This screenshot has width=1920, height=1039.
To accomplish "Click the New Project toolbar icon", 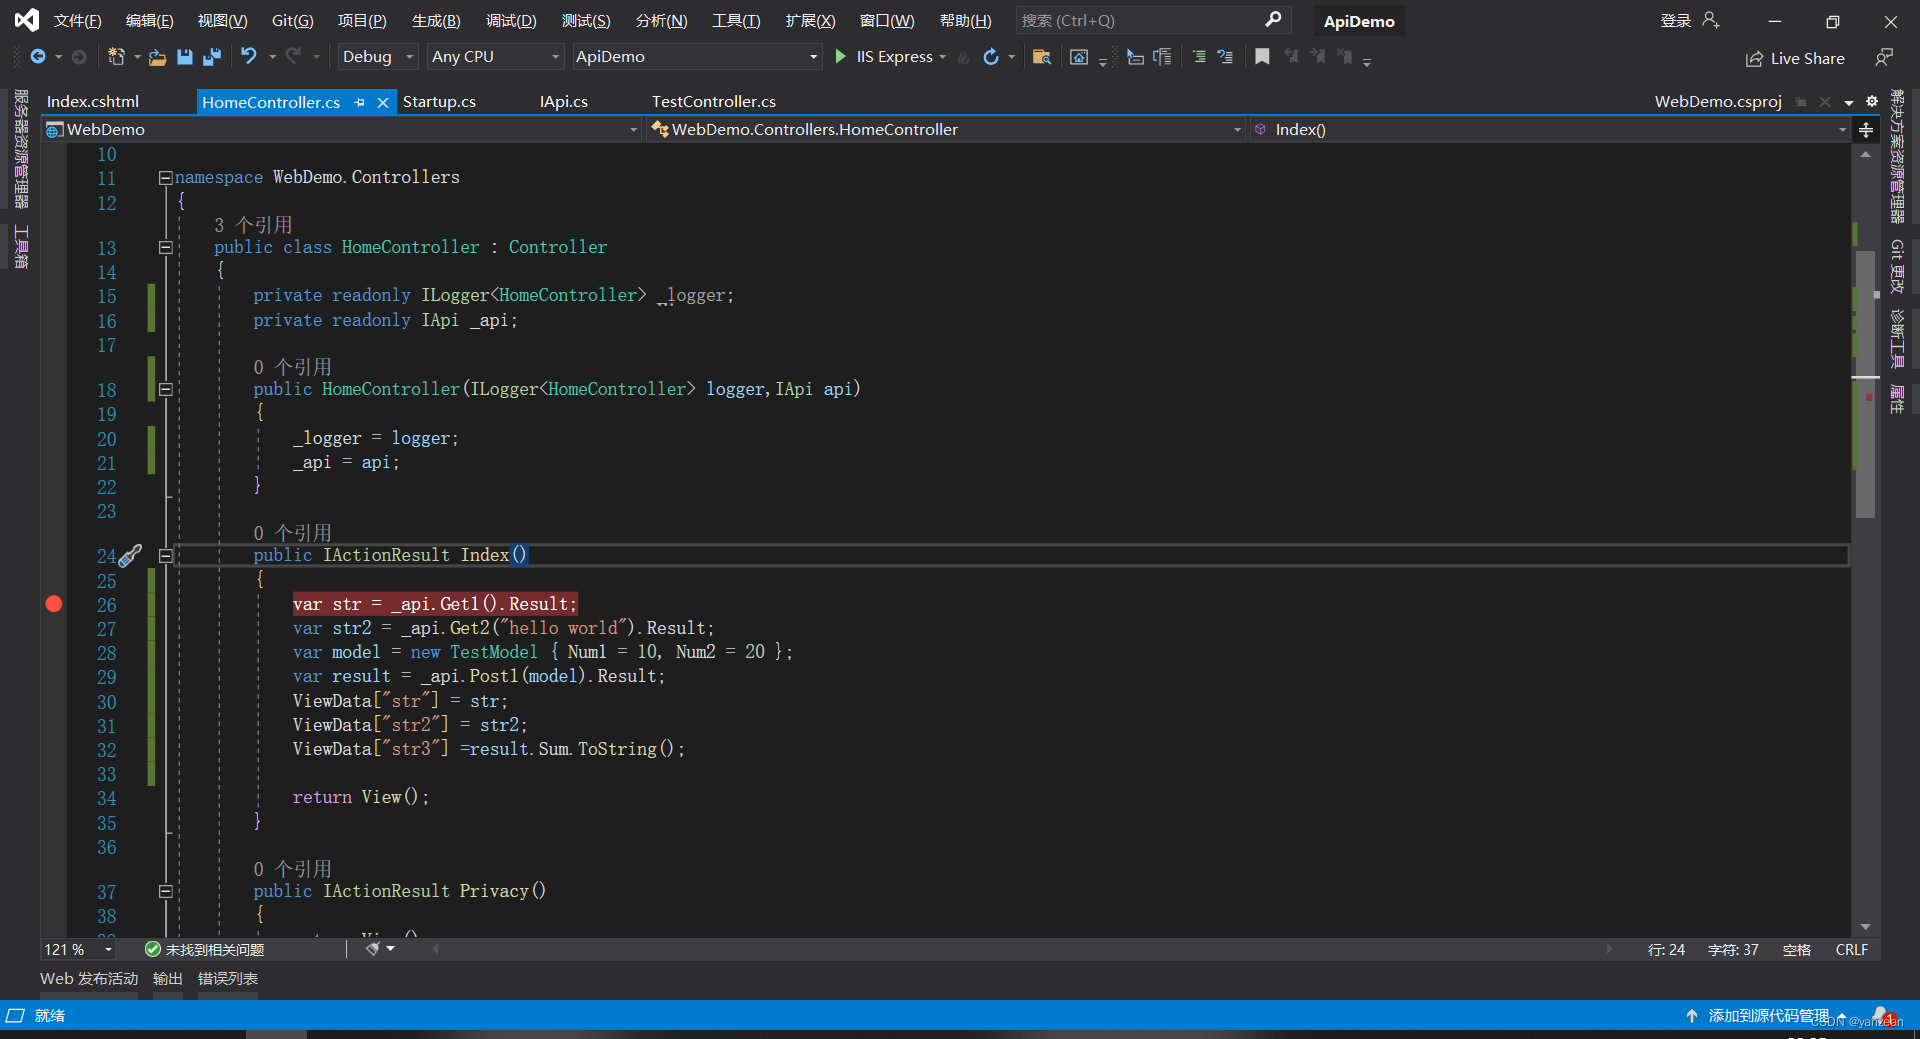I will coord(116,57).
